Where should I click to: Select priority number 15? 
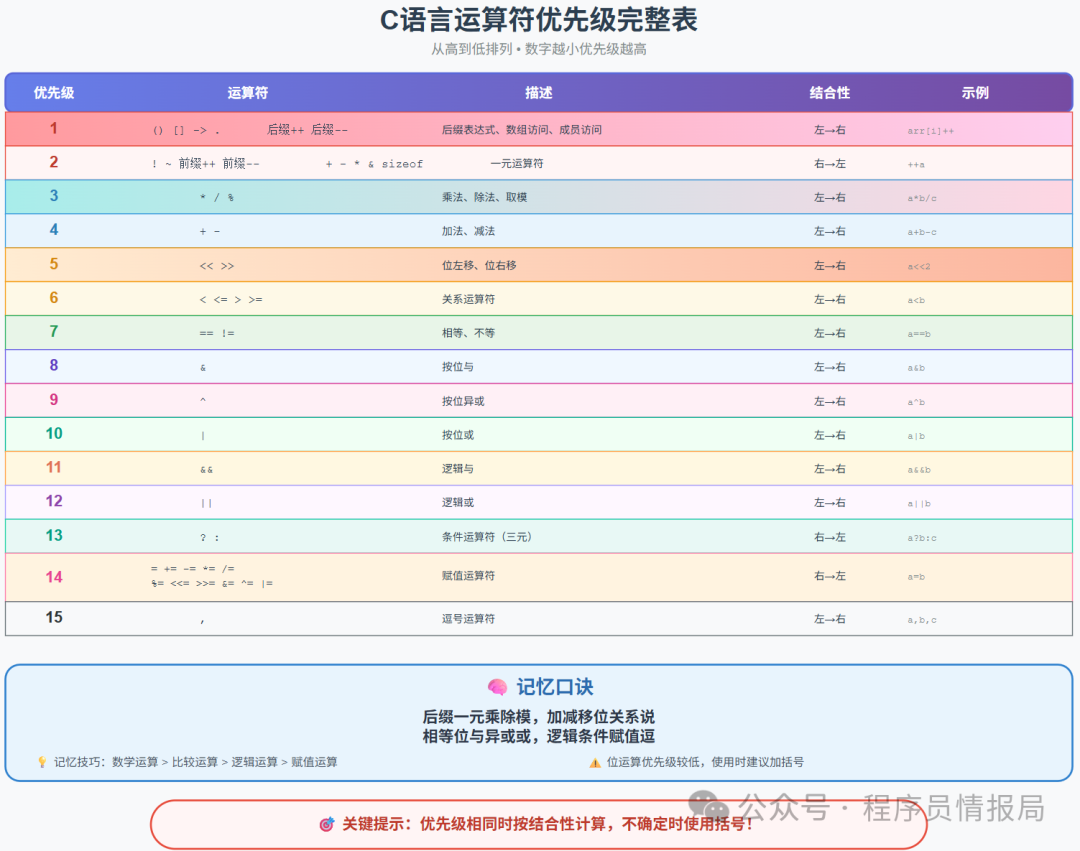[x=54, y=617]
